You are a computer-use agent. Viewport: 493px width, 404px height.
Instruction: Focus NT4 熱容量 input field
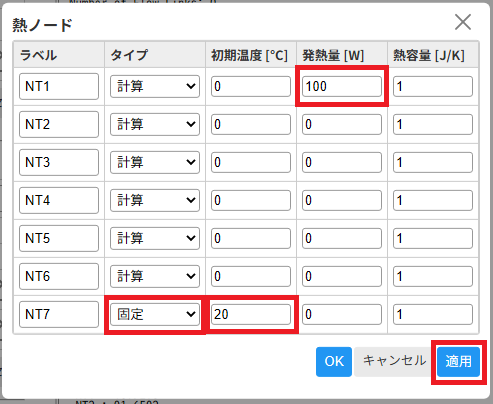[x=433, y=200]
